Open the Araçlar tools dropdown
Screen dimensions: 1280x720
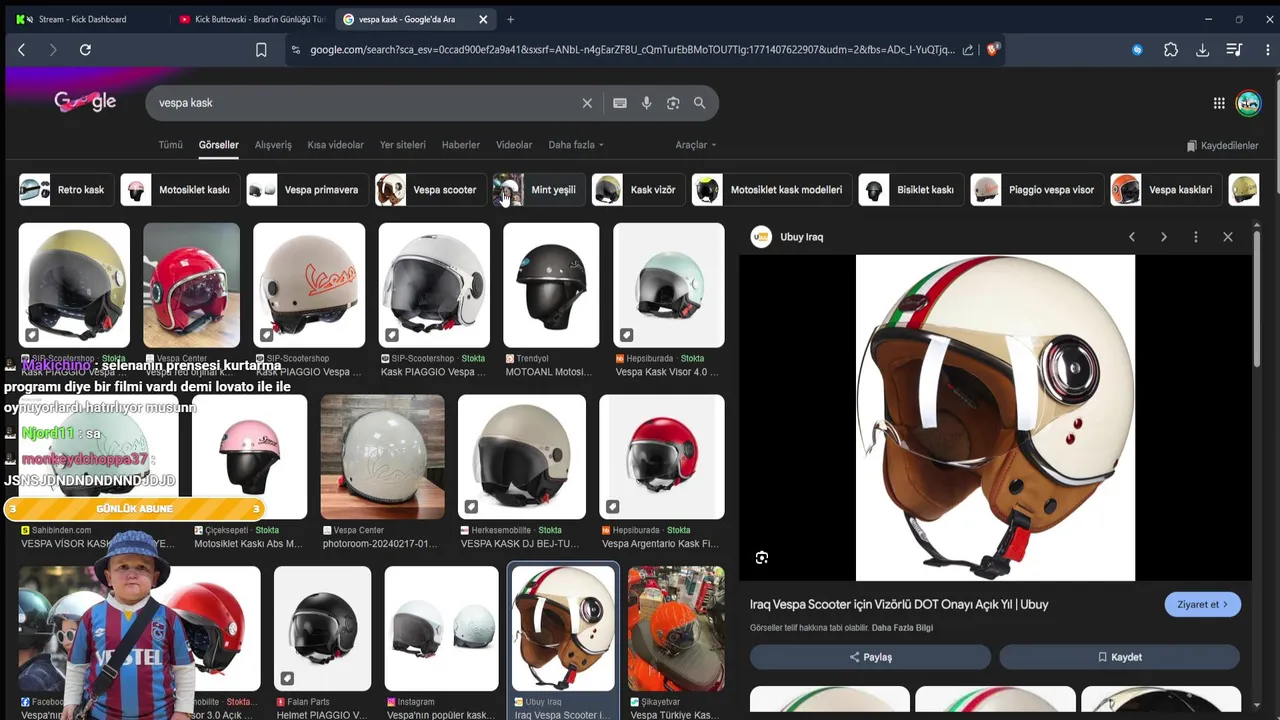pos(696,145)
